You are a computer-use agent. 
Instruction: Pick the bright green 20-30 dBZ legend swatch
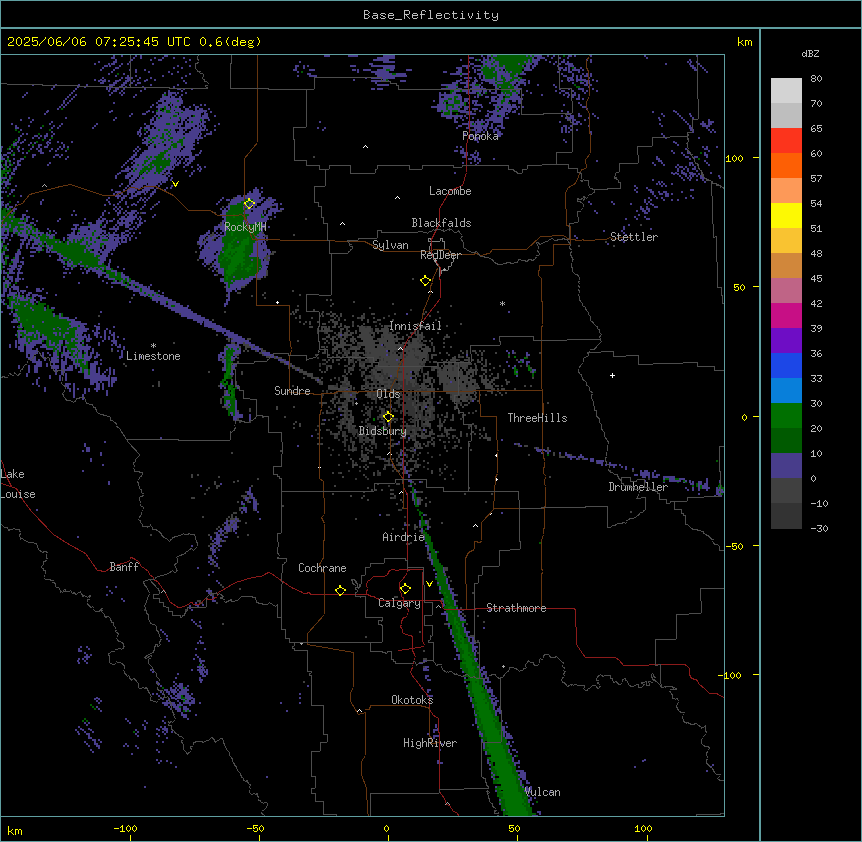click(x=786, y=416)
